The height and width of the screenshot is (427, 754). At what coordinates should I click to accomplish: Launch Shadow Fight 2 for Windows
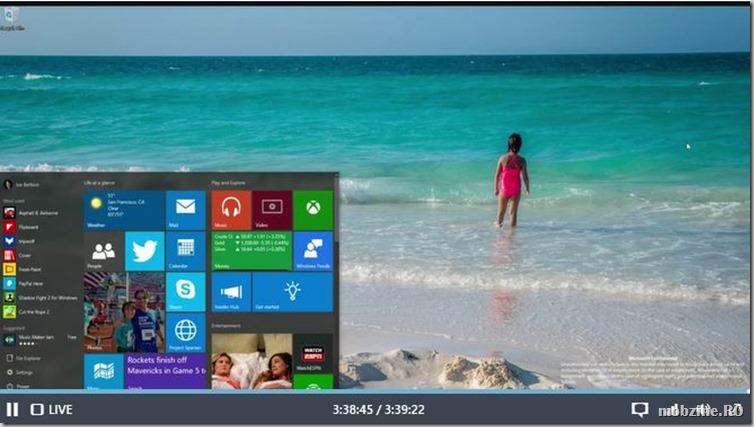tap(40, 298)
